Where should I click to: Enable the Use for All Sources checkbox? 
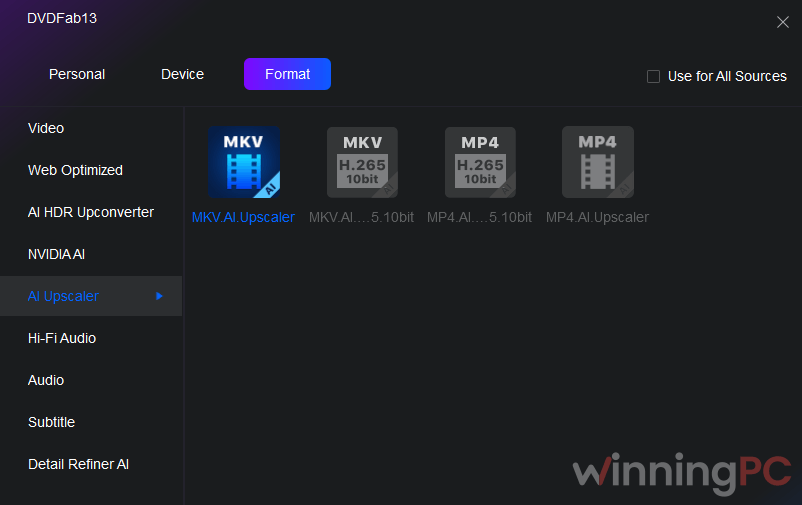[x=653, y=76]
